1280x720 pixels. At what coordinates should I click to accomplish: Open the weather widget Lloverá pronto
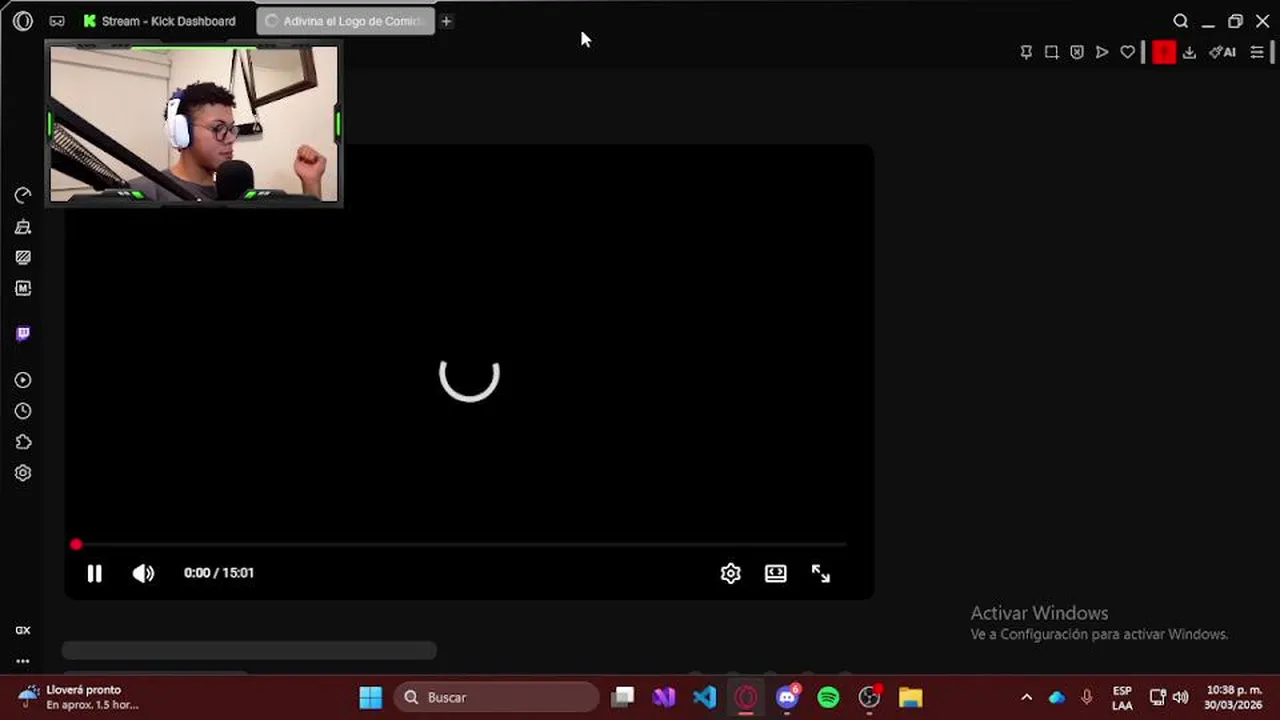pos(78,697)
